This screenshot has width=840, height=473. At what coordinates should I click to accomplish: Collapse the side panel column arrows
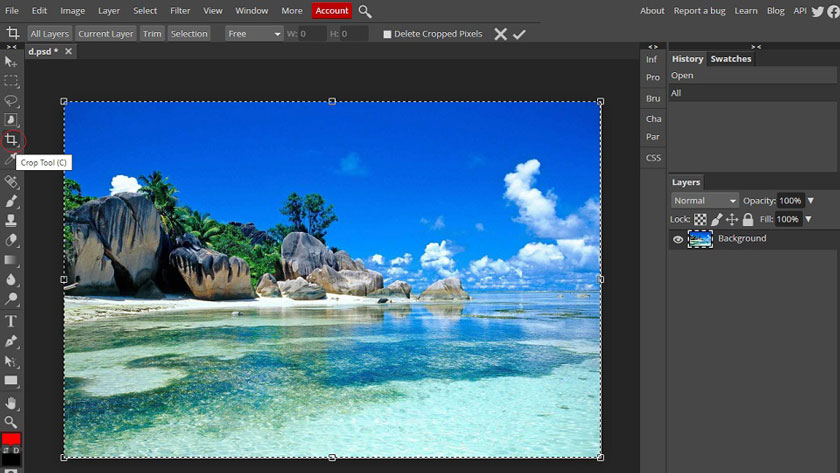pos(652,47)
